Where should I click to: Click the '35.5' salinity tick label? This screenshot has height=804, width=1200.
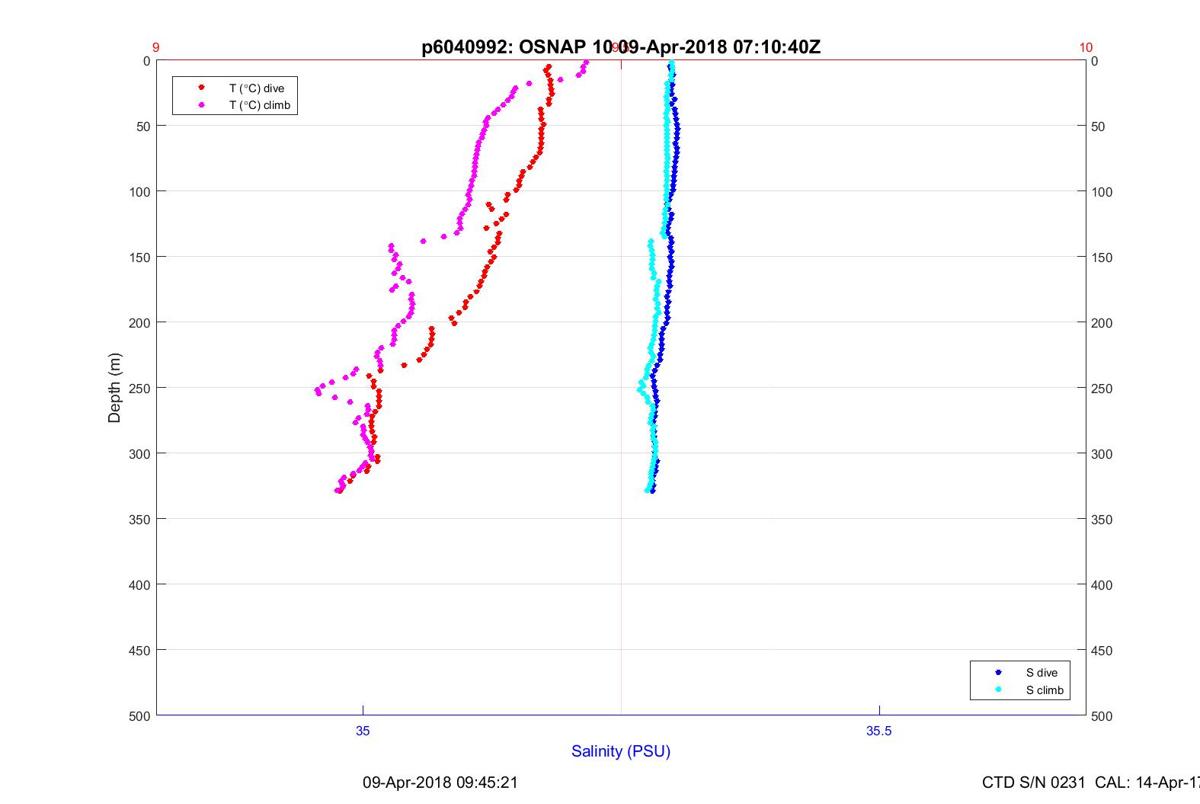point(879,732)
